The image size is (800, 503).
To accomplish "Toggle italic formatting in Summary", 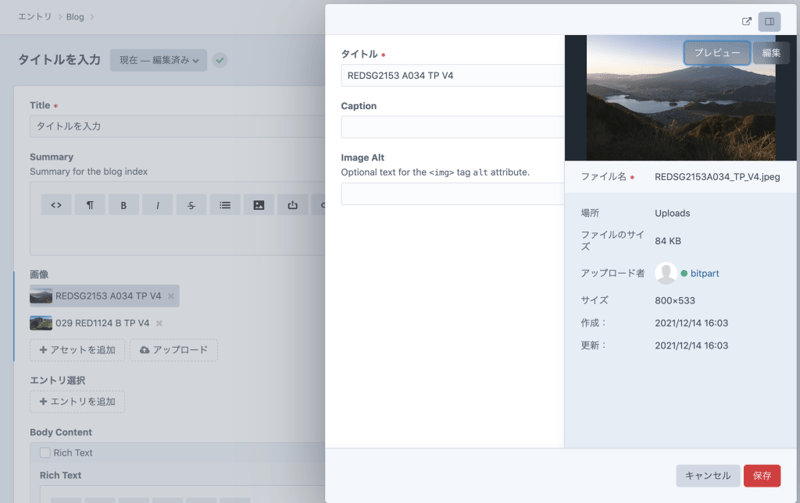I will (157, 205).
